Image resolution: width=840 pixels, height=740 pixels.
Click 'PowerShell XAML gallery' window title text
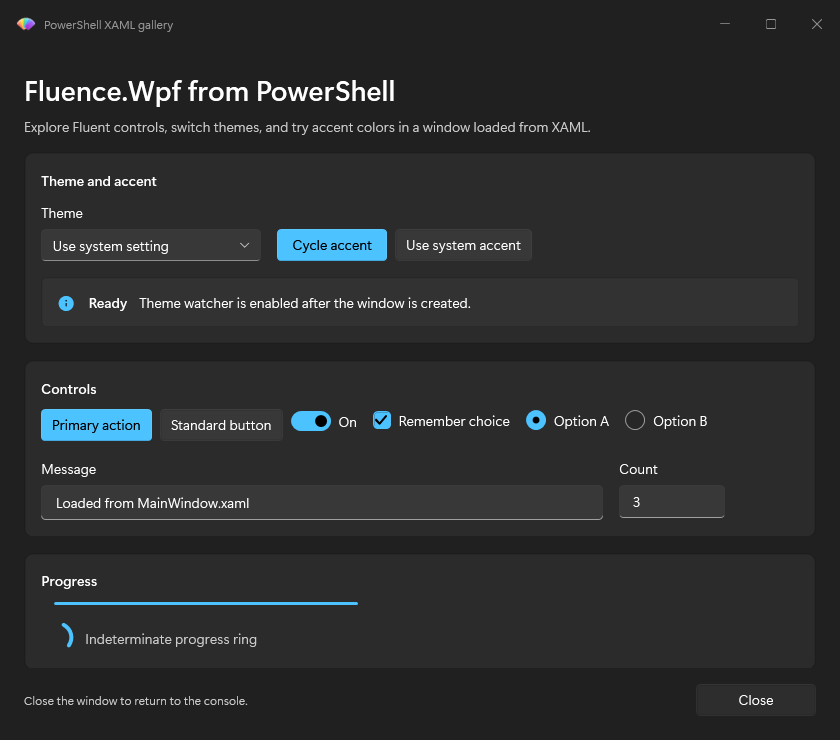click(x=108, y=25)
